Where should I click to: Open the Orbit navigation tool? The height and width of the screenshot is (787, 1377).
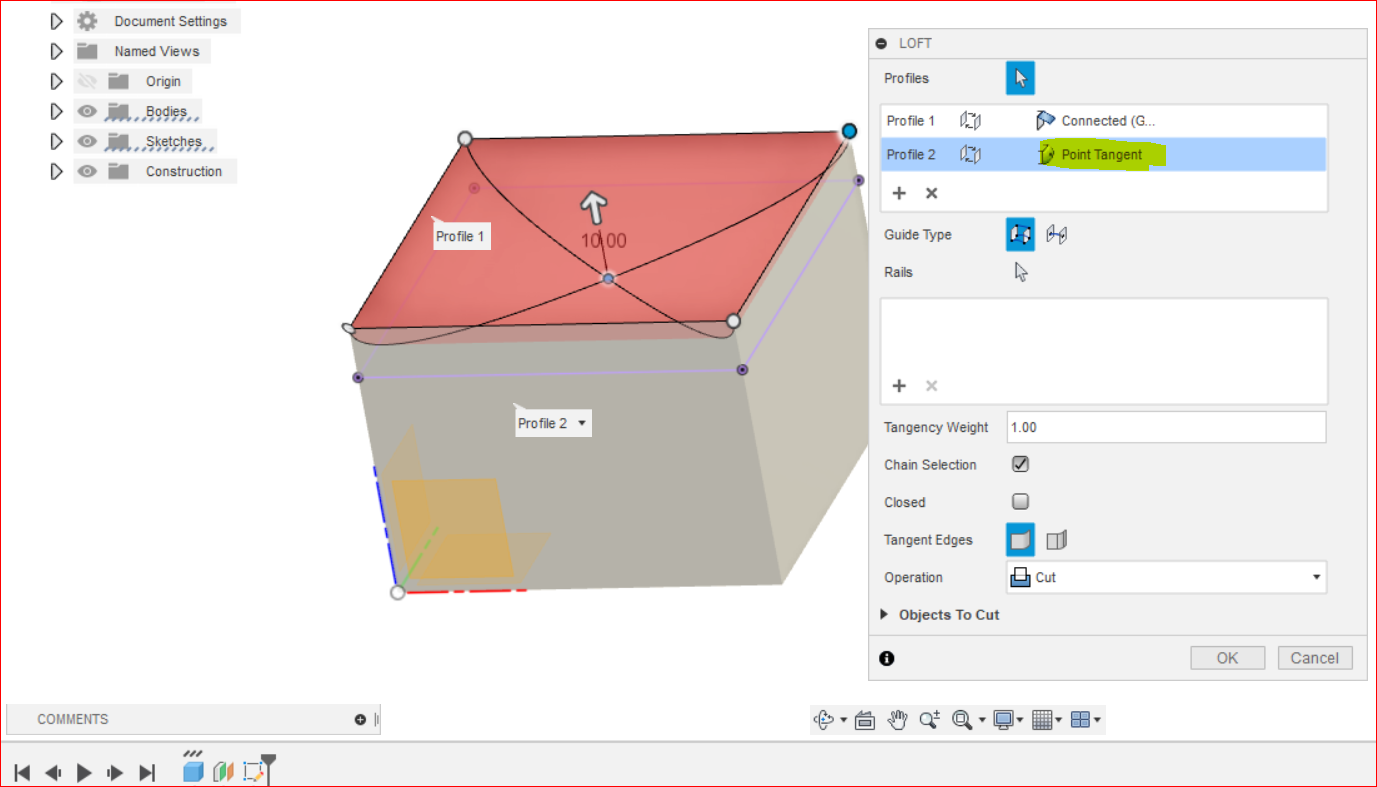[x=824, y=719]
